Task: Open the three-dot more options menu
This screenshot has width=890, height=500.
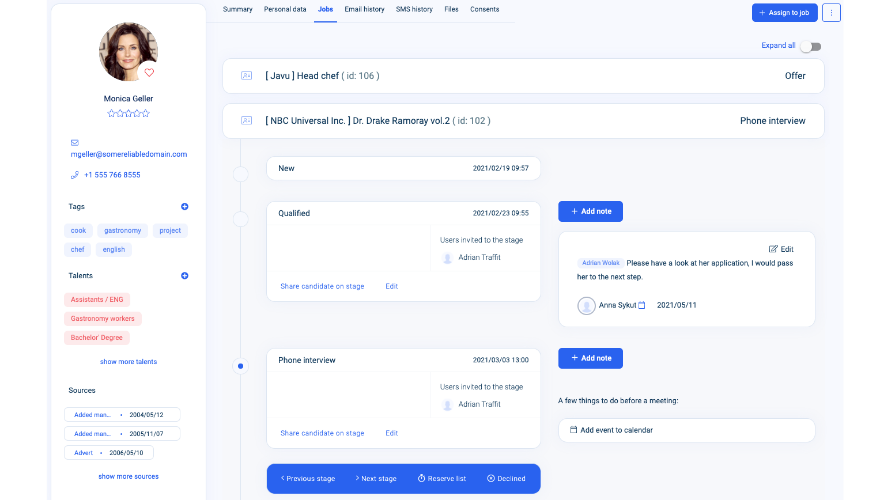Action: click(831, 12)
